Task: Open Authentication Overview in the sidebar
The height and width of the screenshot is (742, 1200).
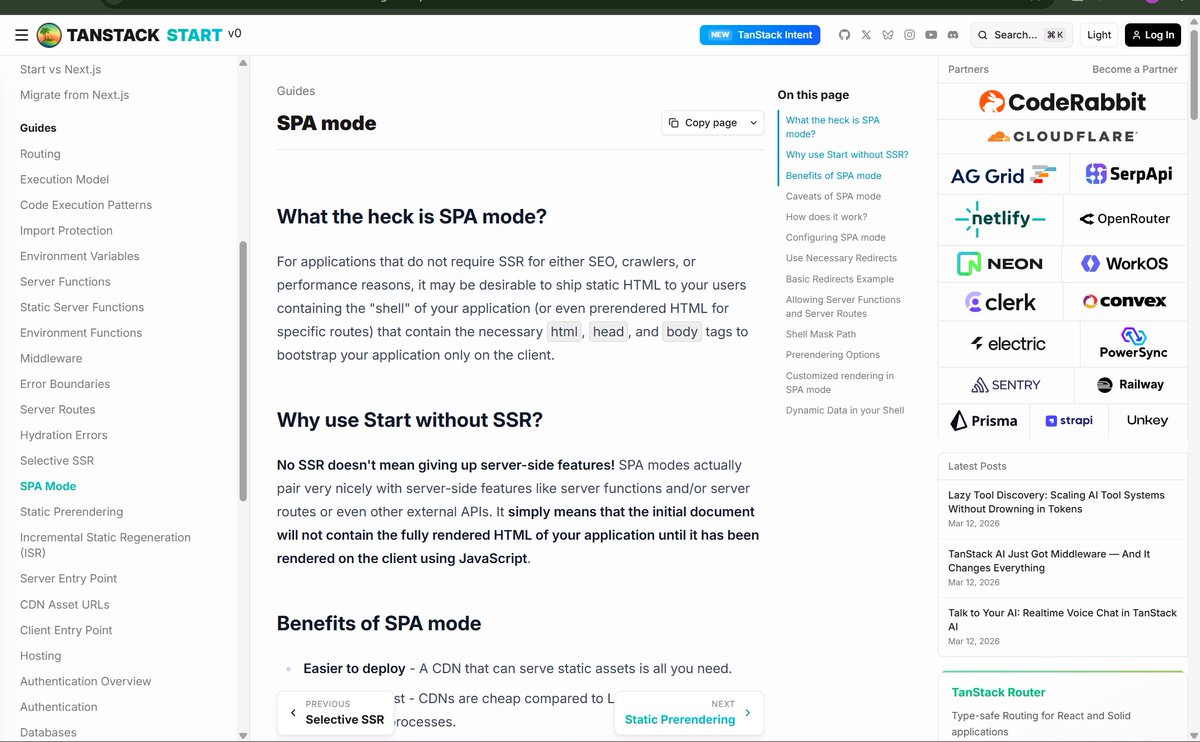Action: (86, 682)
